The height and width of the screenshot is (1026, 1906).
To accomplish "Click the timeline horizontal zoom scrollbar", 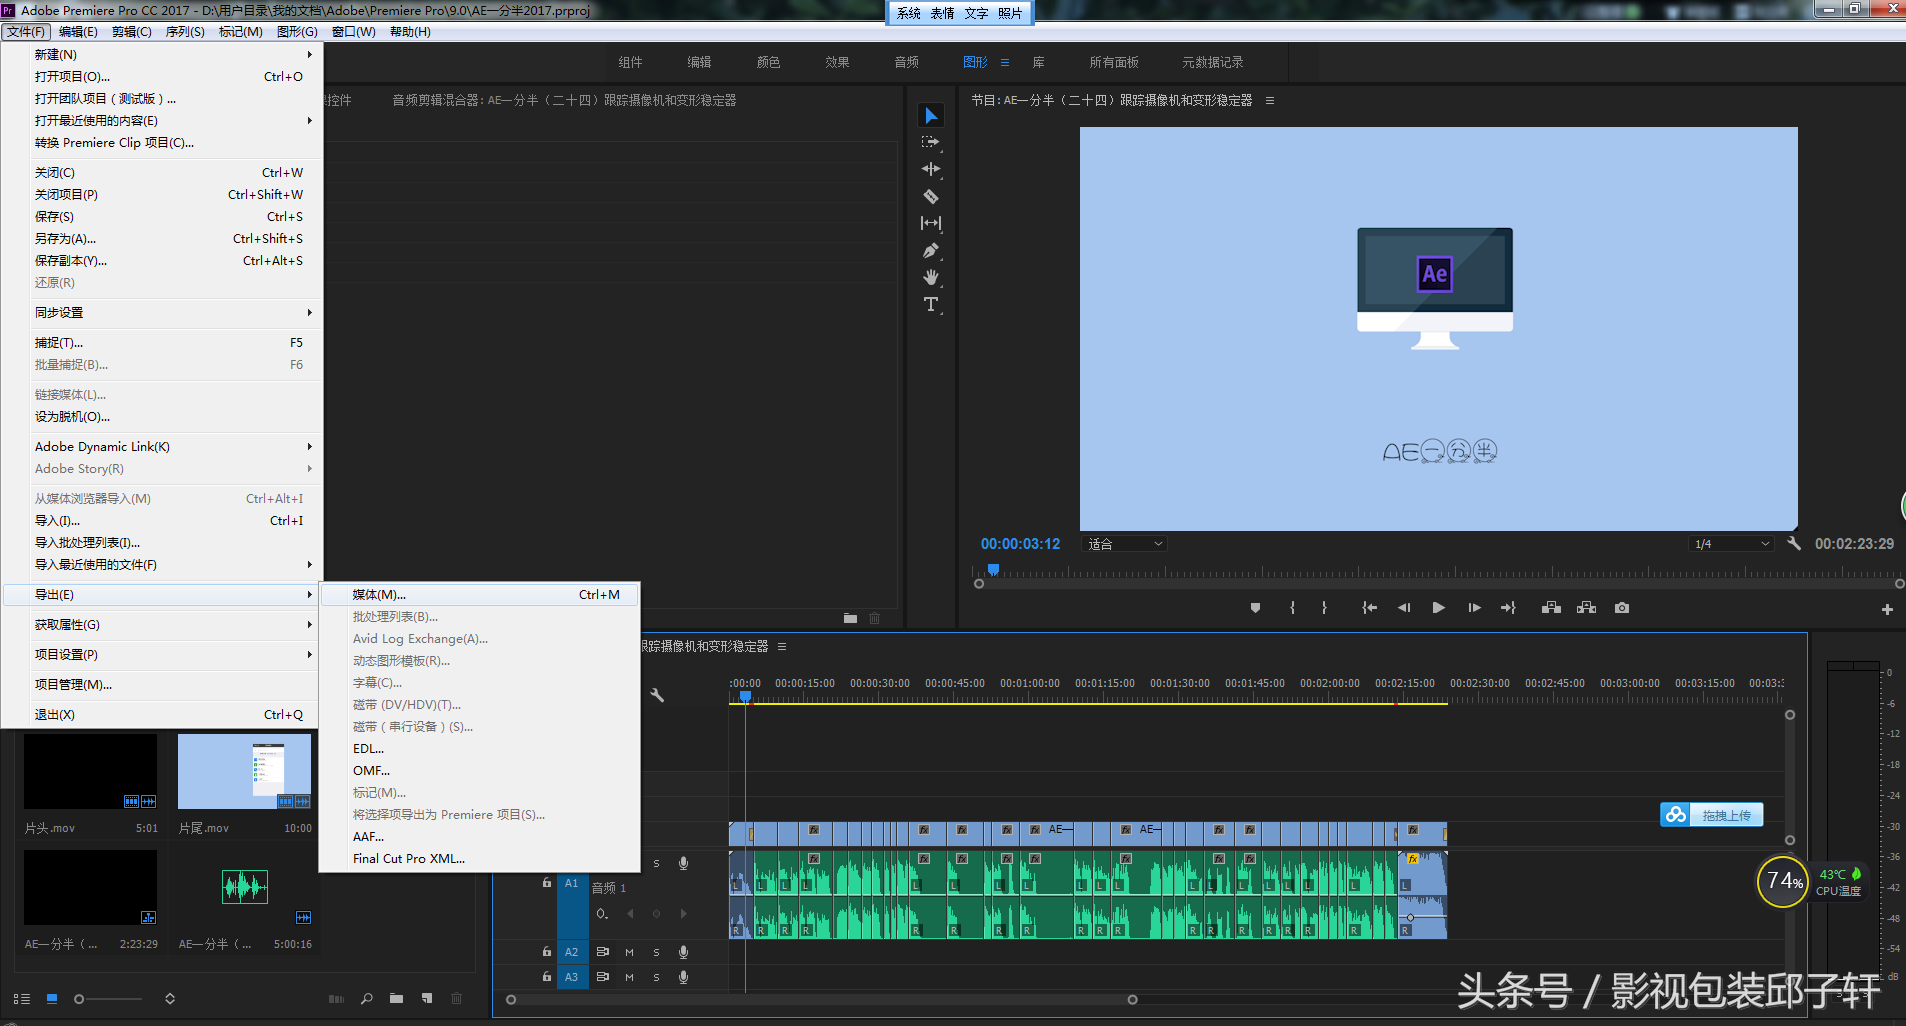I will 821,999.
